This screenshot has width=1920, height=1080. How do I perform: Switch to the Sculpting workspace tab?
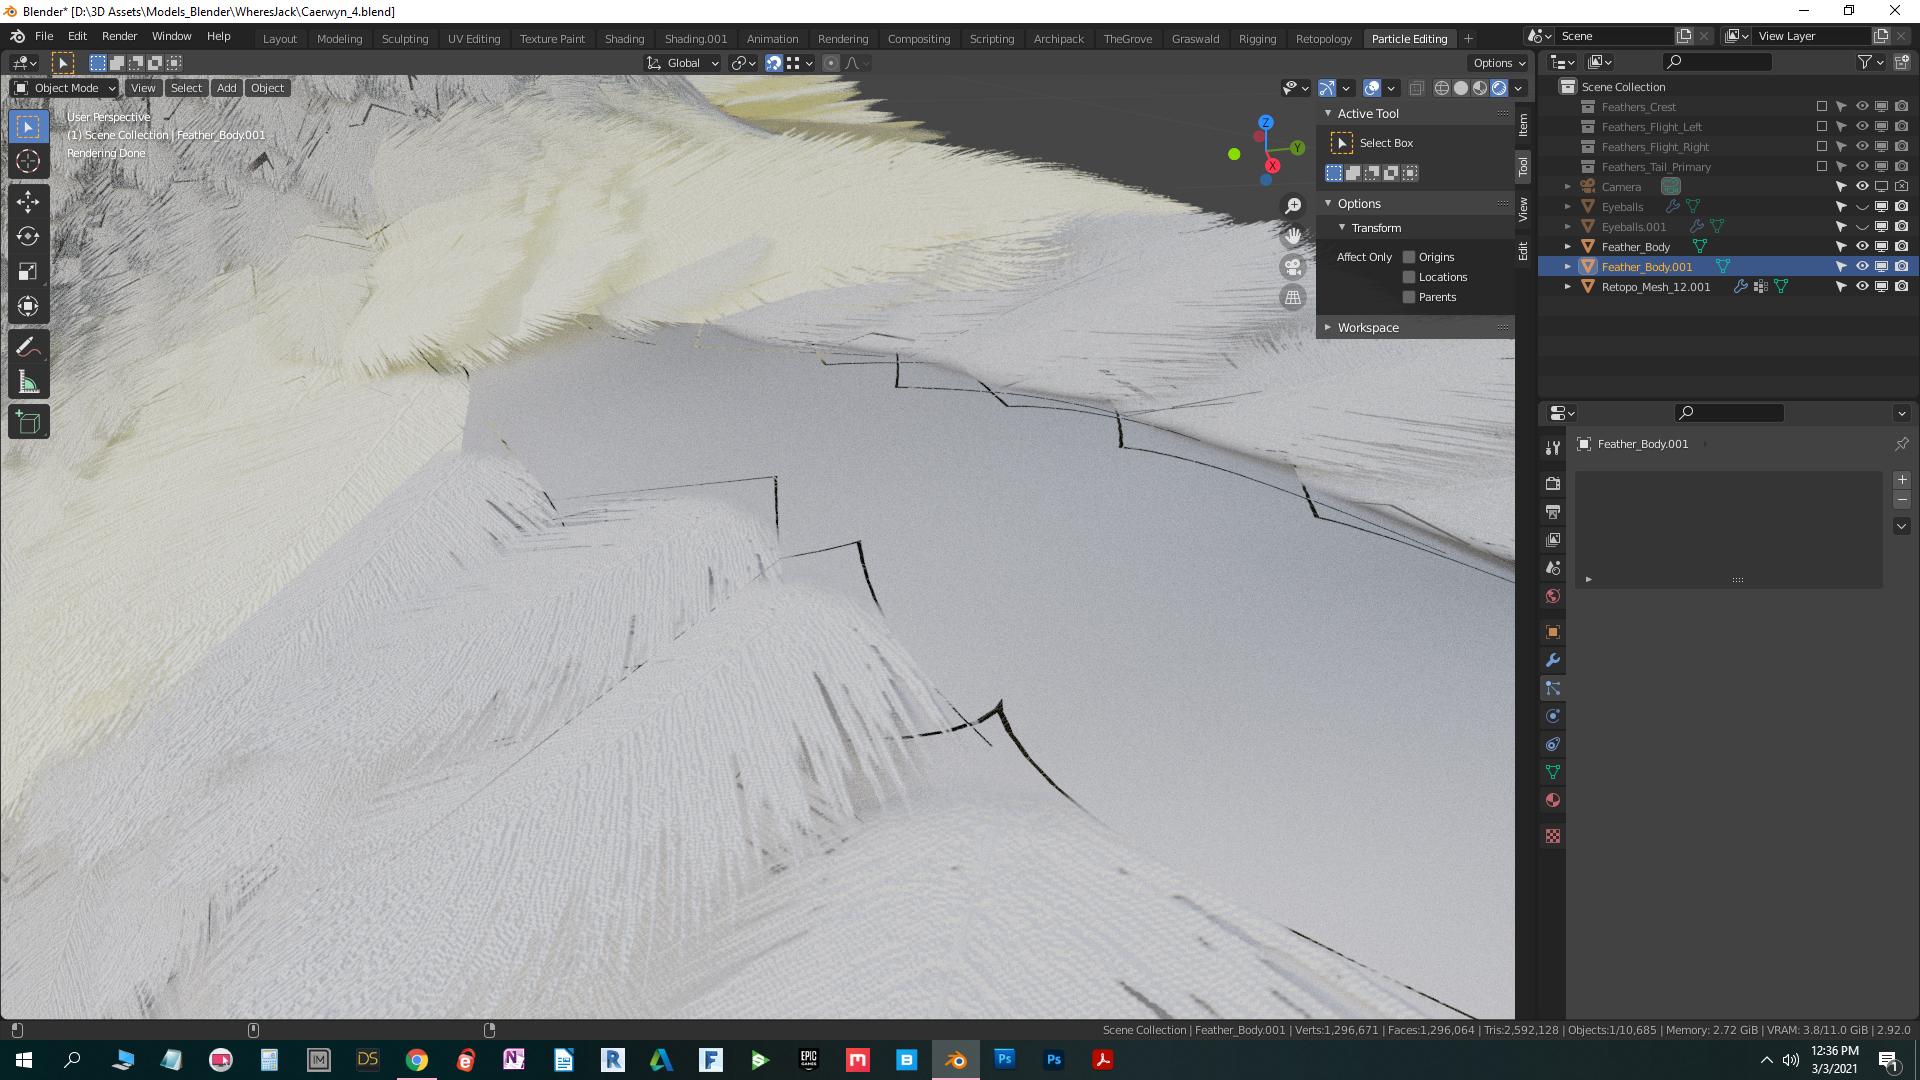404,39
